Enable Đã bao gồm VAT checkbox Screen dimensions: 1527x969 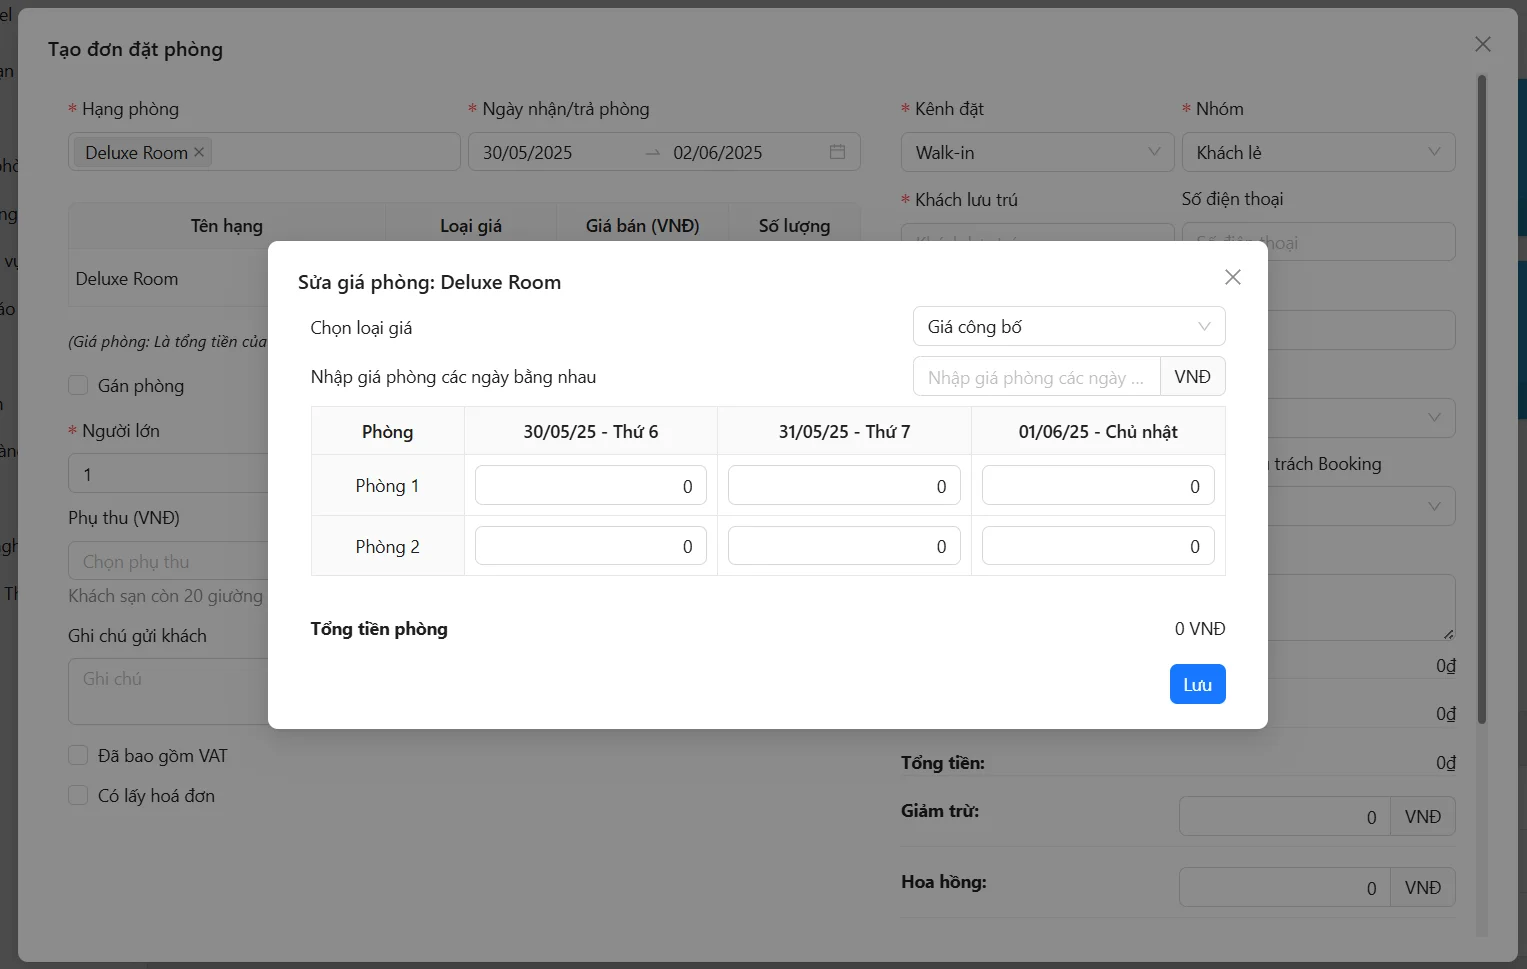point(78,756)
